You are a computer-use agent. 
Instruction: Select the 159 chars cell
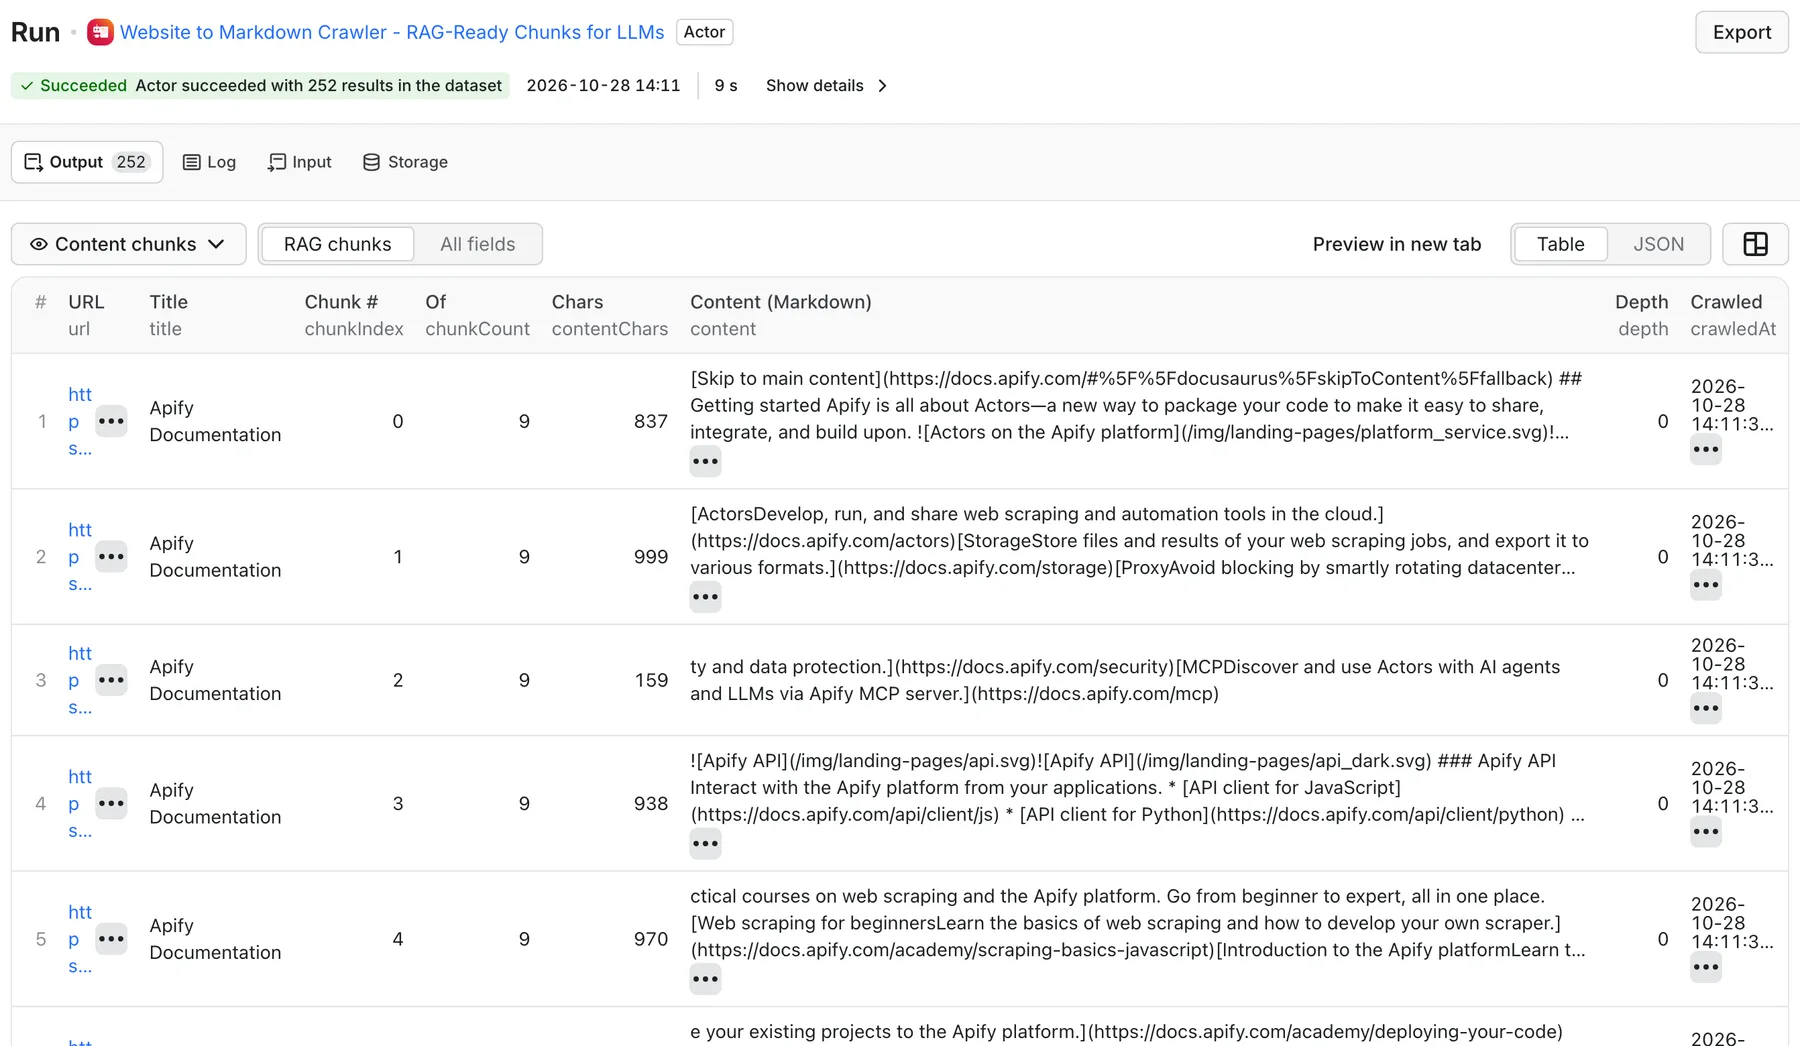[x=651, y=680]
